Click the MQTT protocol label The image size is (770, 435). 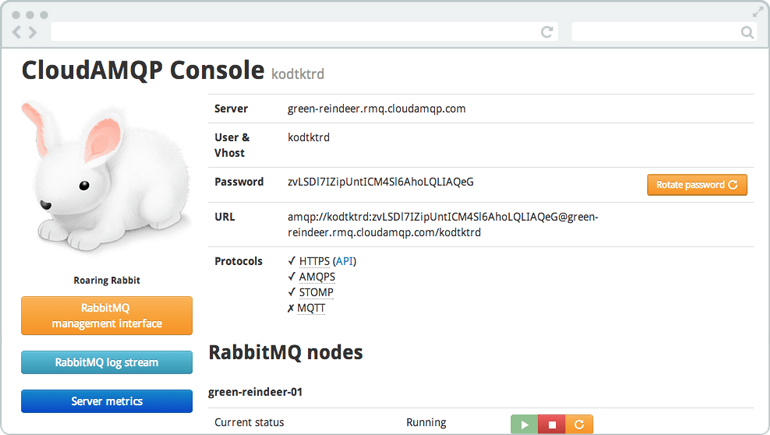(x=311, y=308)
